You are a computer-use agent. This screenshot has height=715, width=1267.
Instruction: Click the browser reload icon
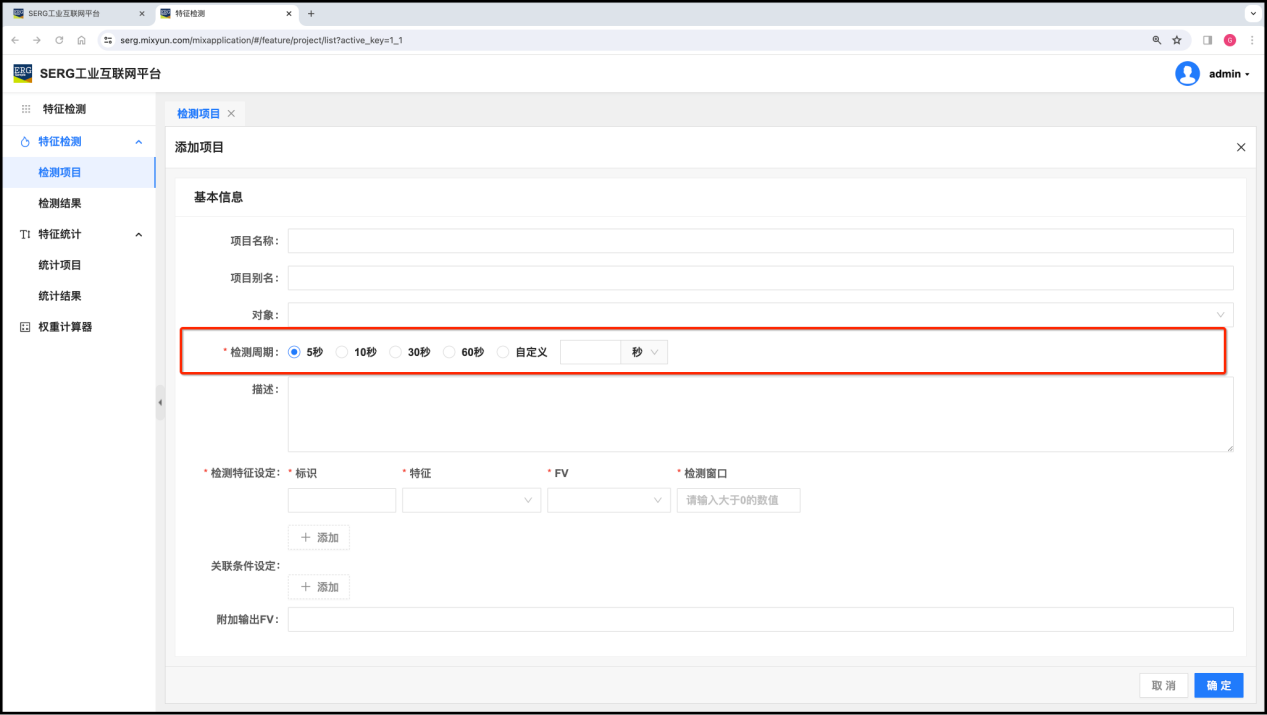[59, 40]
